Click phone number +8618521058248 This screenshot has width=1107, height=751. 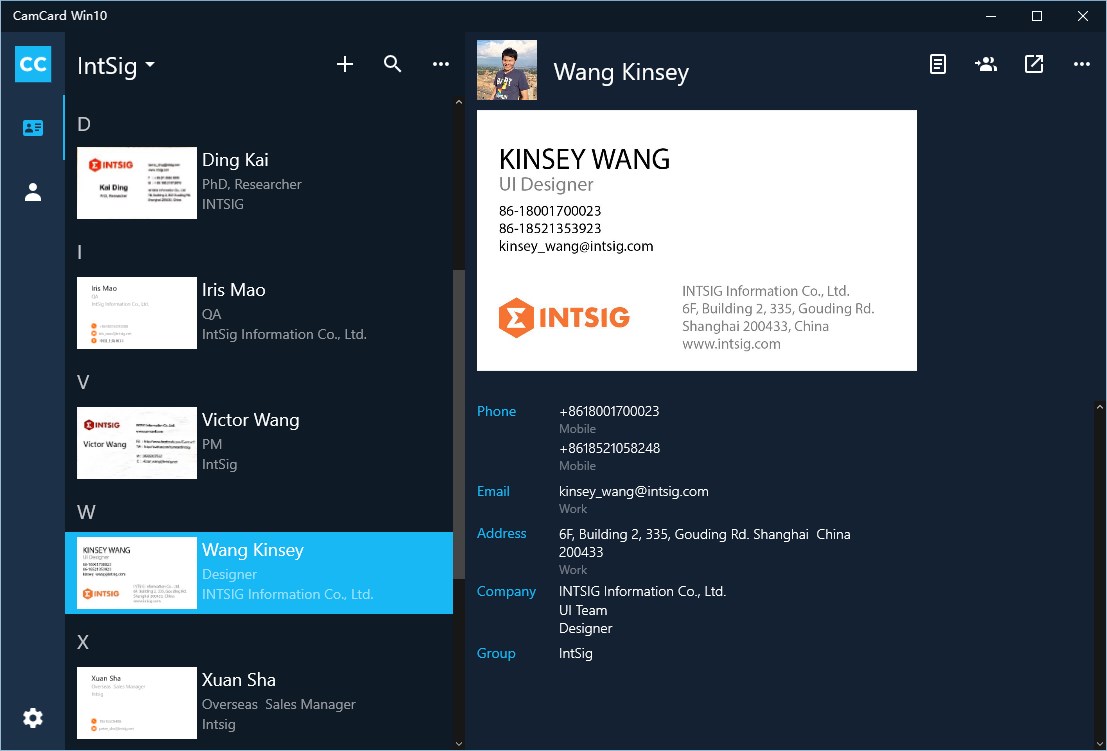coord(610,448)
